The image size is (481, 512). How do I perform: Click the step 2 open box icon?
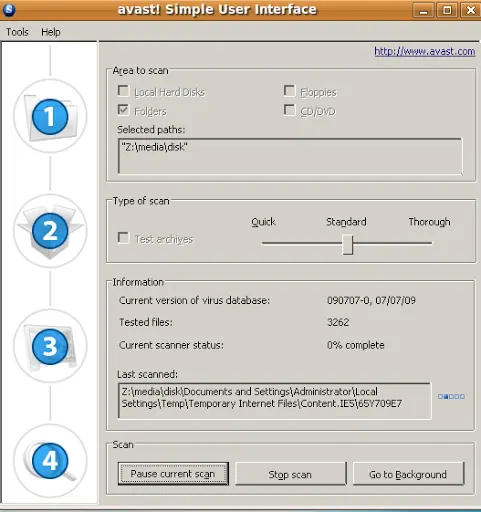point(50,231)
